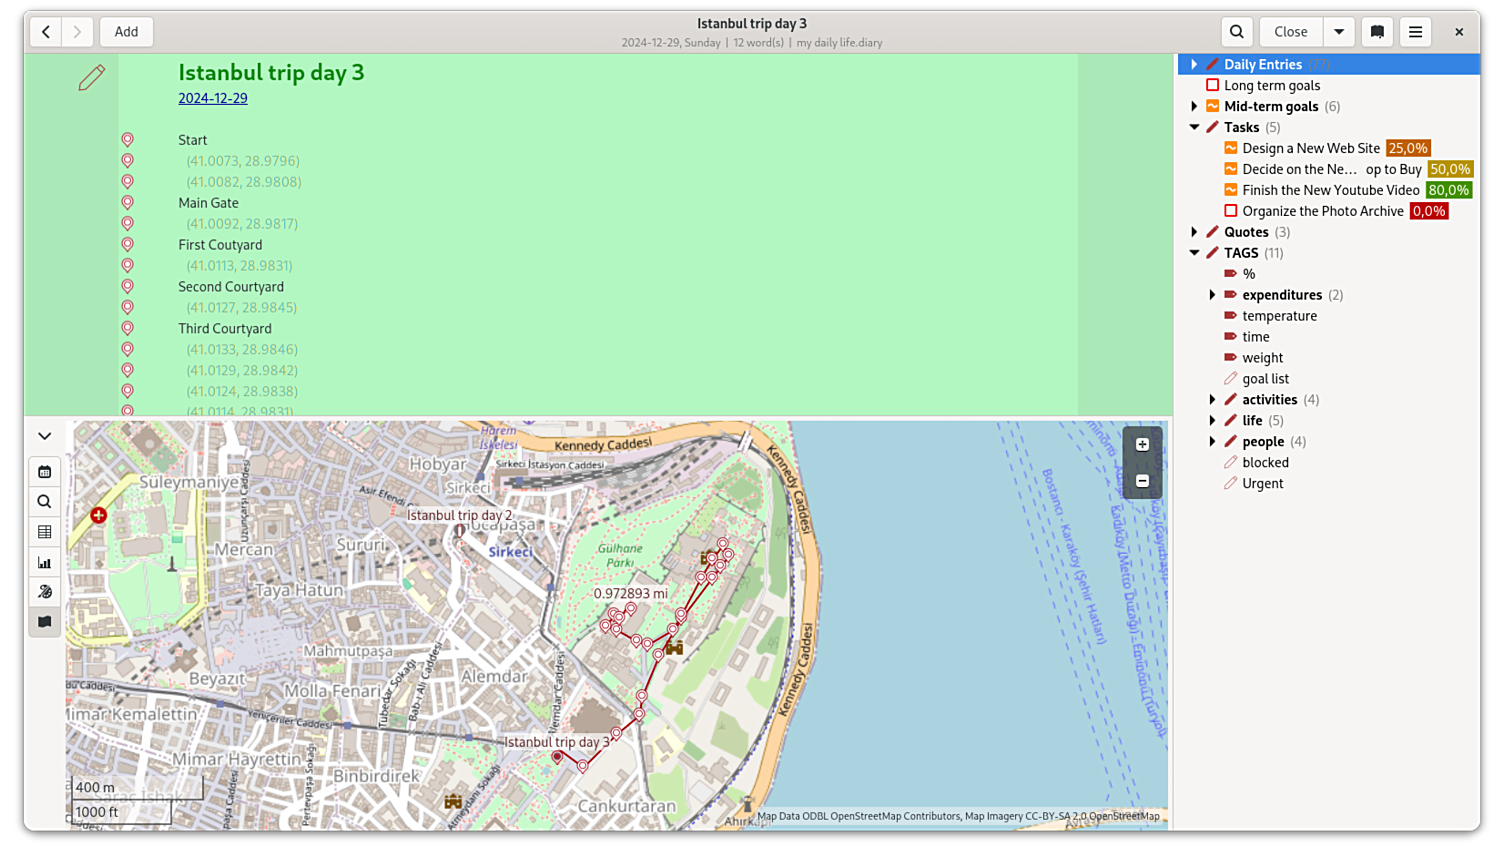Open the table view panel icon
This screenshot has height=846, width=1504.
click(44, 532)
